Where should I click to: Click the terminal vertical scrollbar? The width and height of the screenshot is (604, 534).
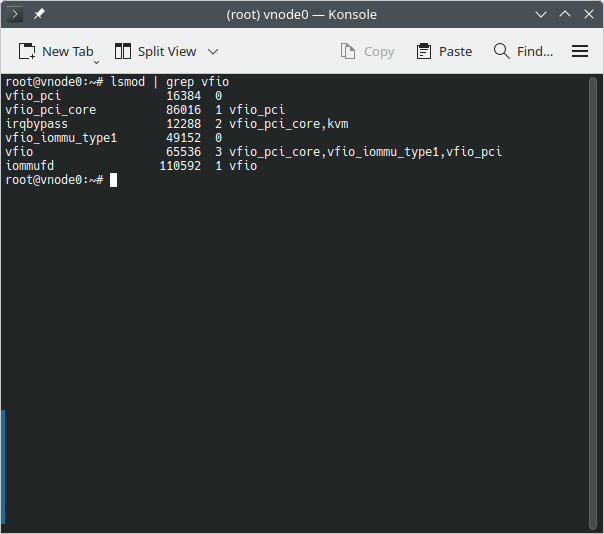coord(593,303)
